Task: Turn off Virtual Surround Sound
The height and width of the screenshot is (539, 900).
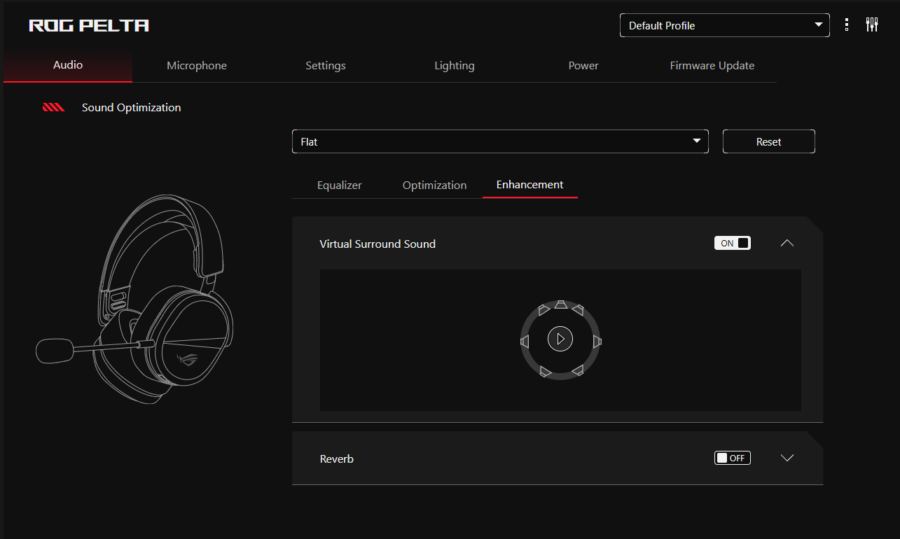Action: pyautogui.click(x=732, y=243)
